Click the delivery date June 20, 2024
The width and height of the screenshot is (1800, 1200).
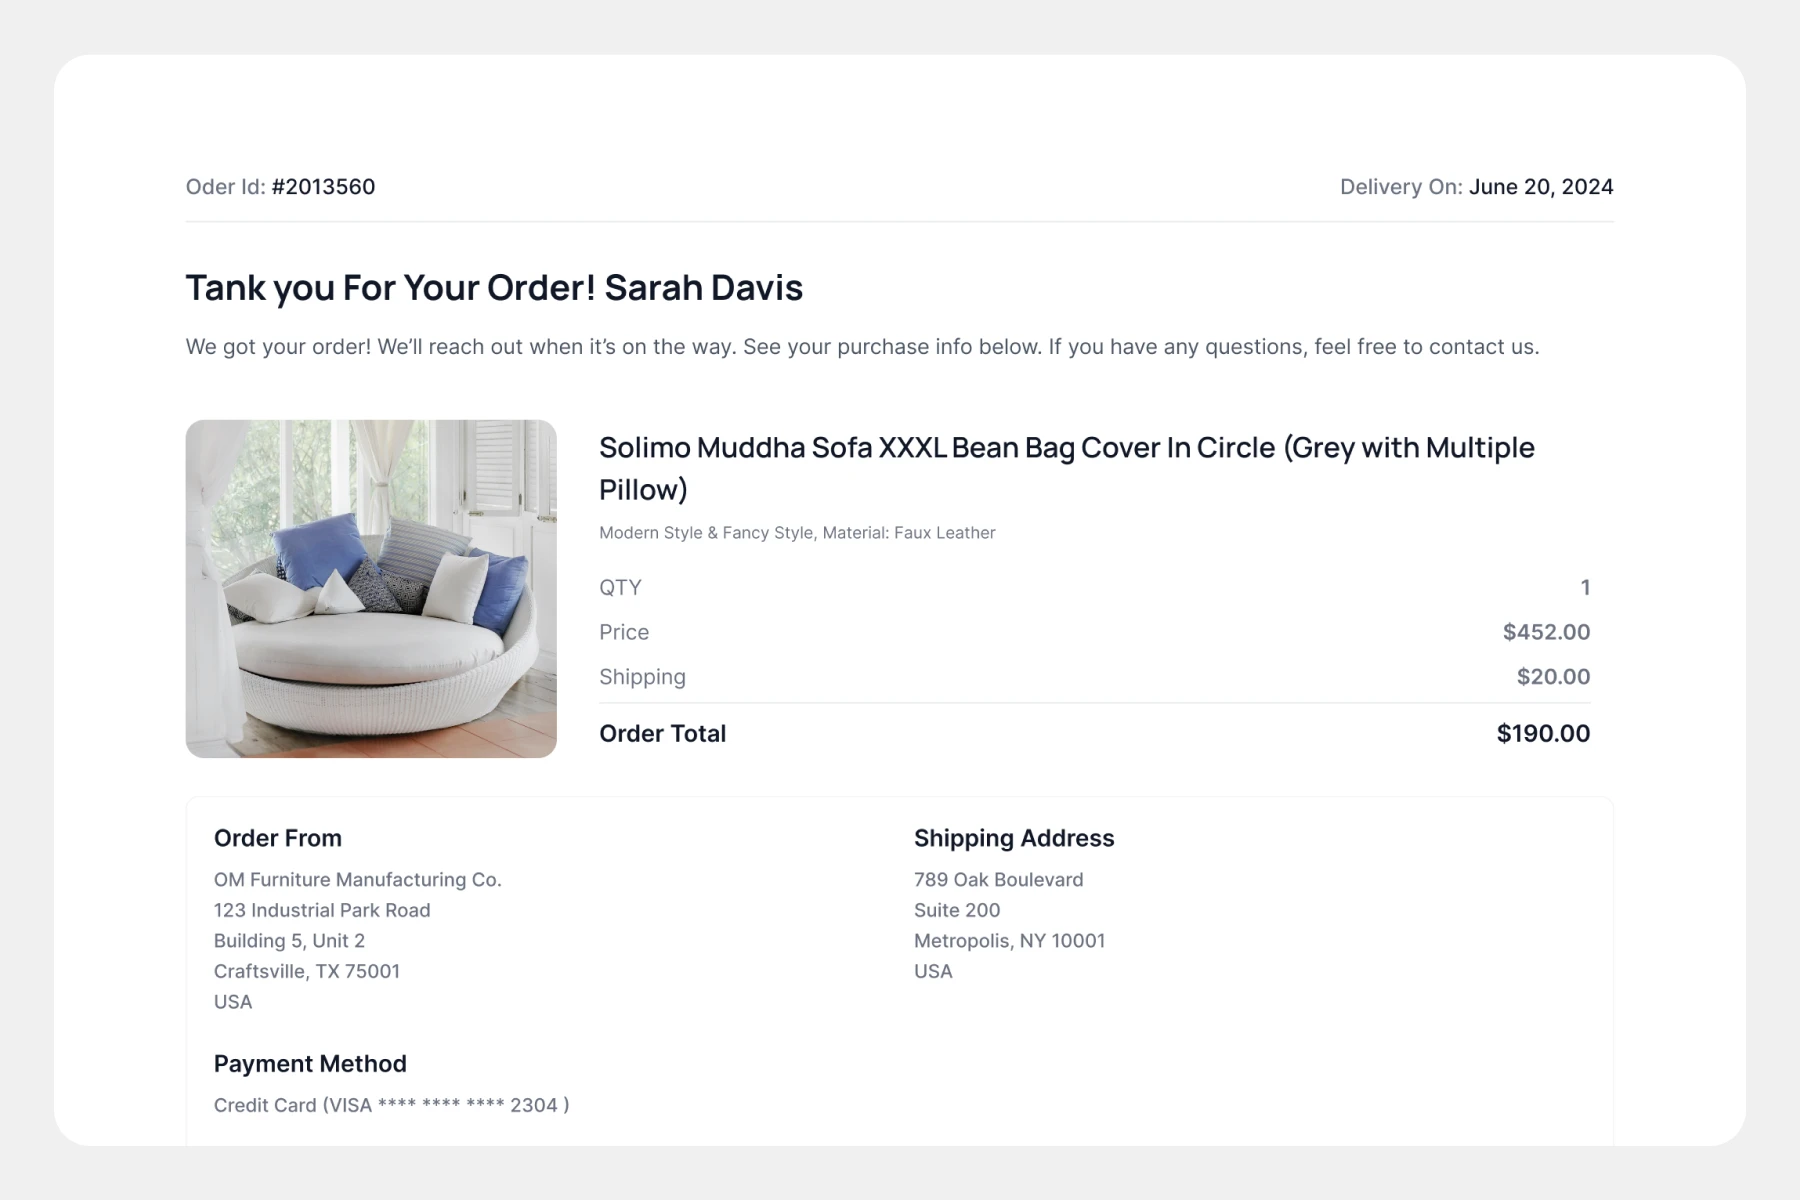(1540, 187)
